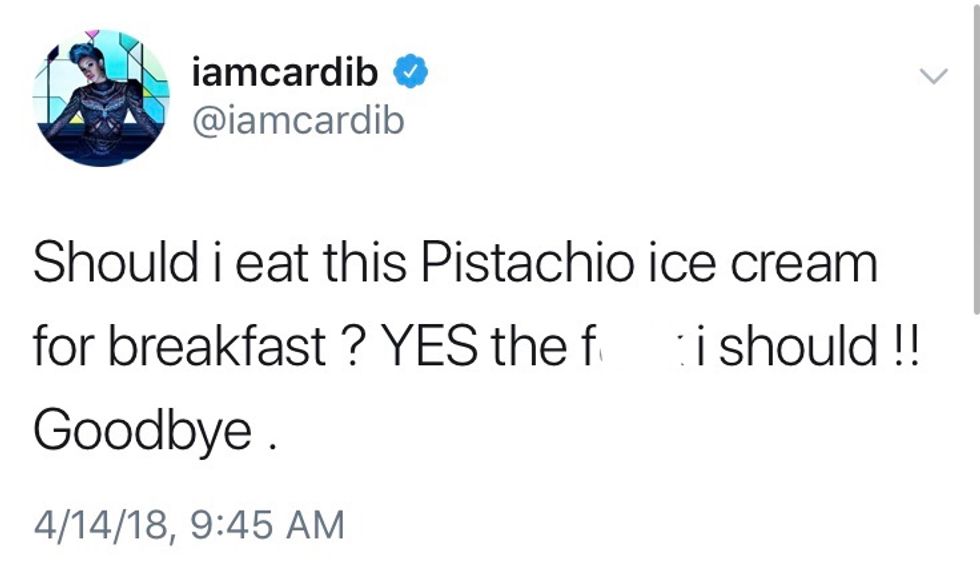Click the blue verified badge

[412, 73]
